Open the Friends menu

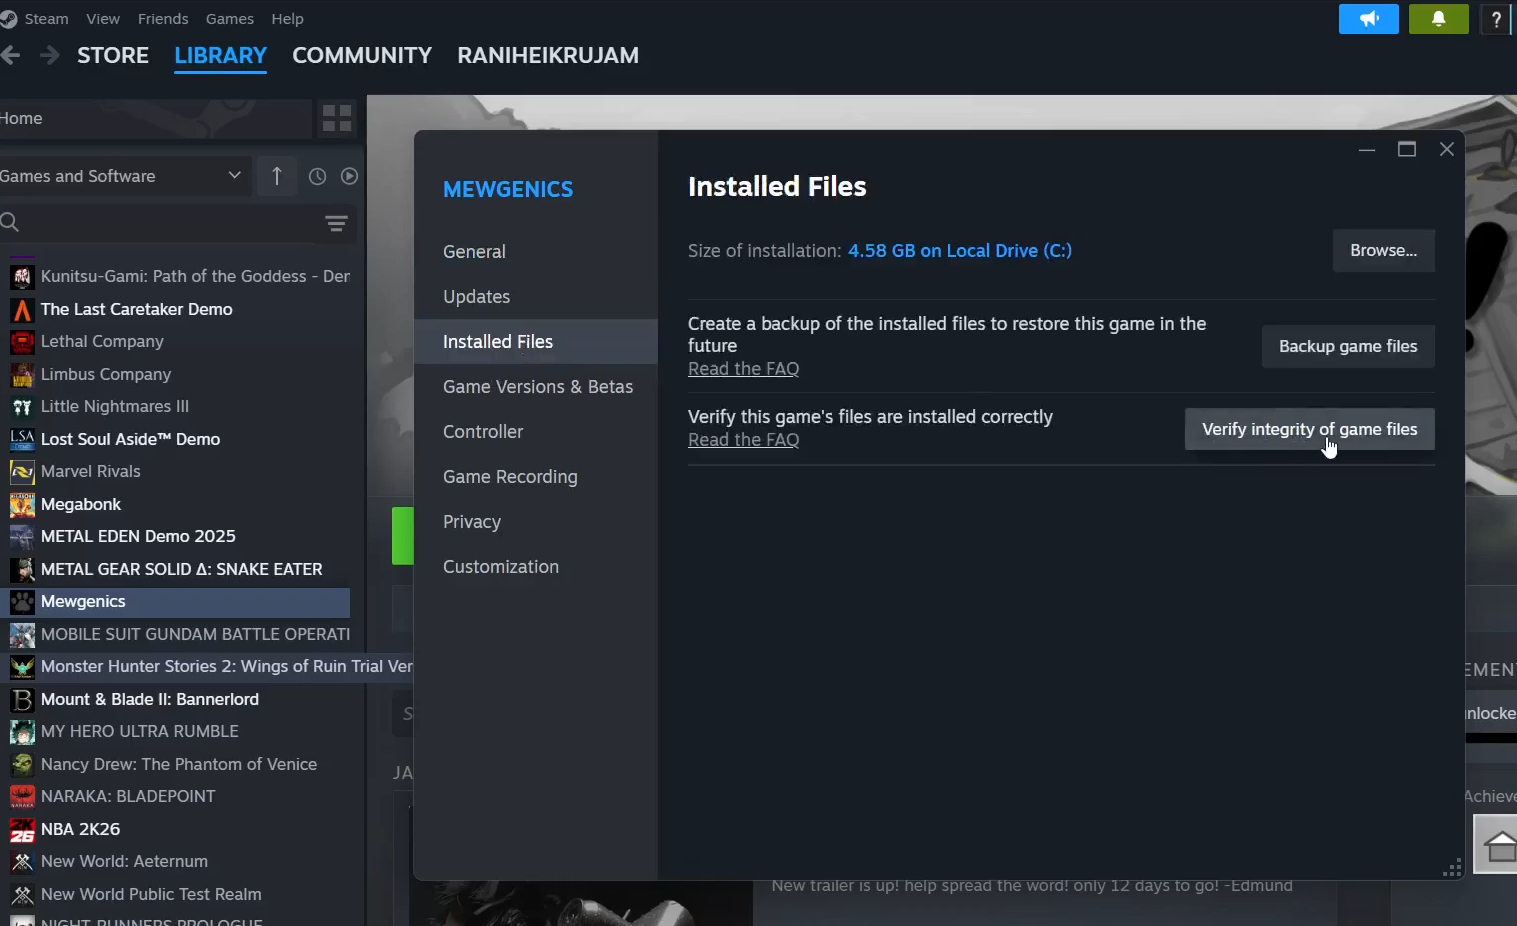click(163, 19)
